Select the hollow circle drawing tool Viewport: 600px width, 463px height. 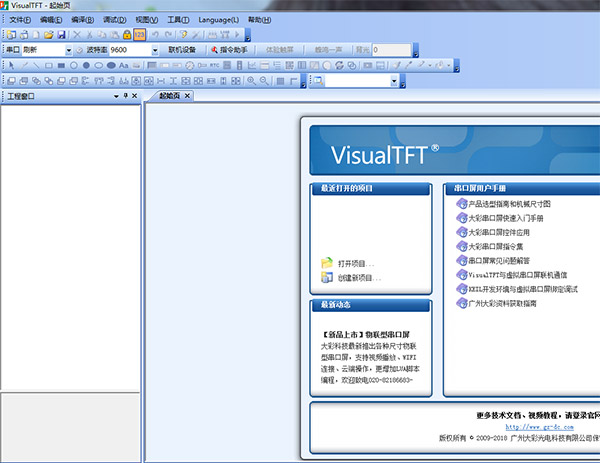coord(74,65)
